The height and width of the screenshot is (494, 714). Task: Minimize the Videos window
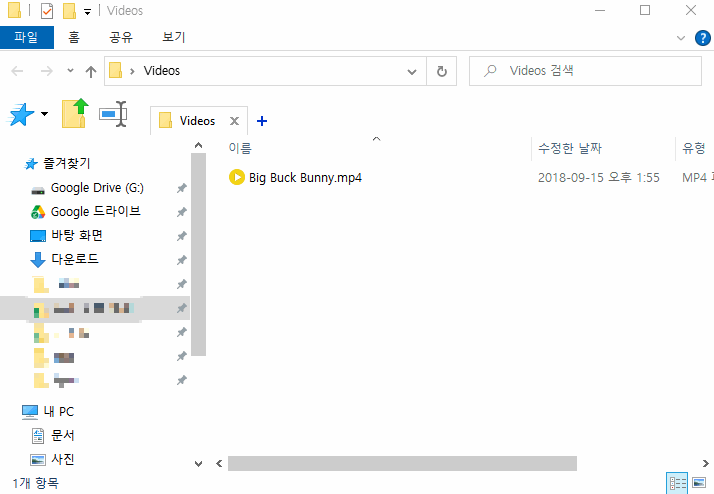coord(600,10)
